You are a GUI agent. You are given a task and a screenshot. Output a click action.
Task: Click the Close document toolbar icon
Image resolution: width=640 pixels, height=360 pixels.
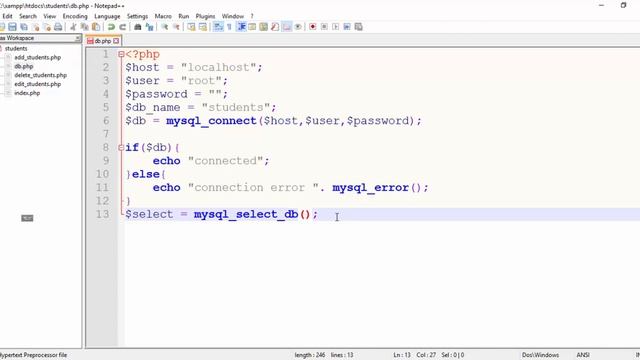[x=36, y=27]
